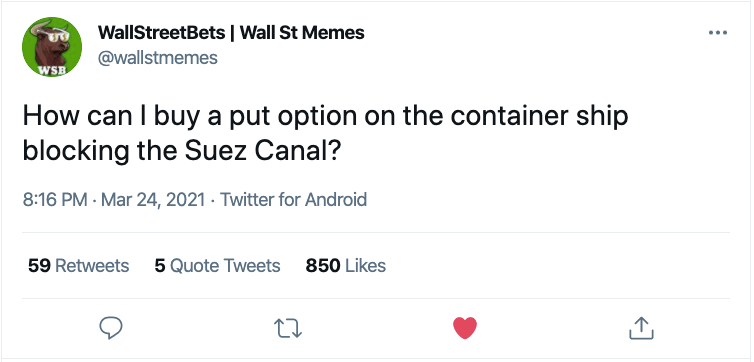Click the tweet text about put option
The image size is (754, 362).
(326, 134)
